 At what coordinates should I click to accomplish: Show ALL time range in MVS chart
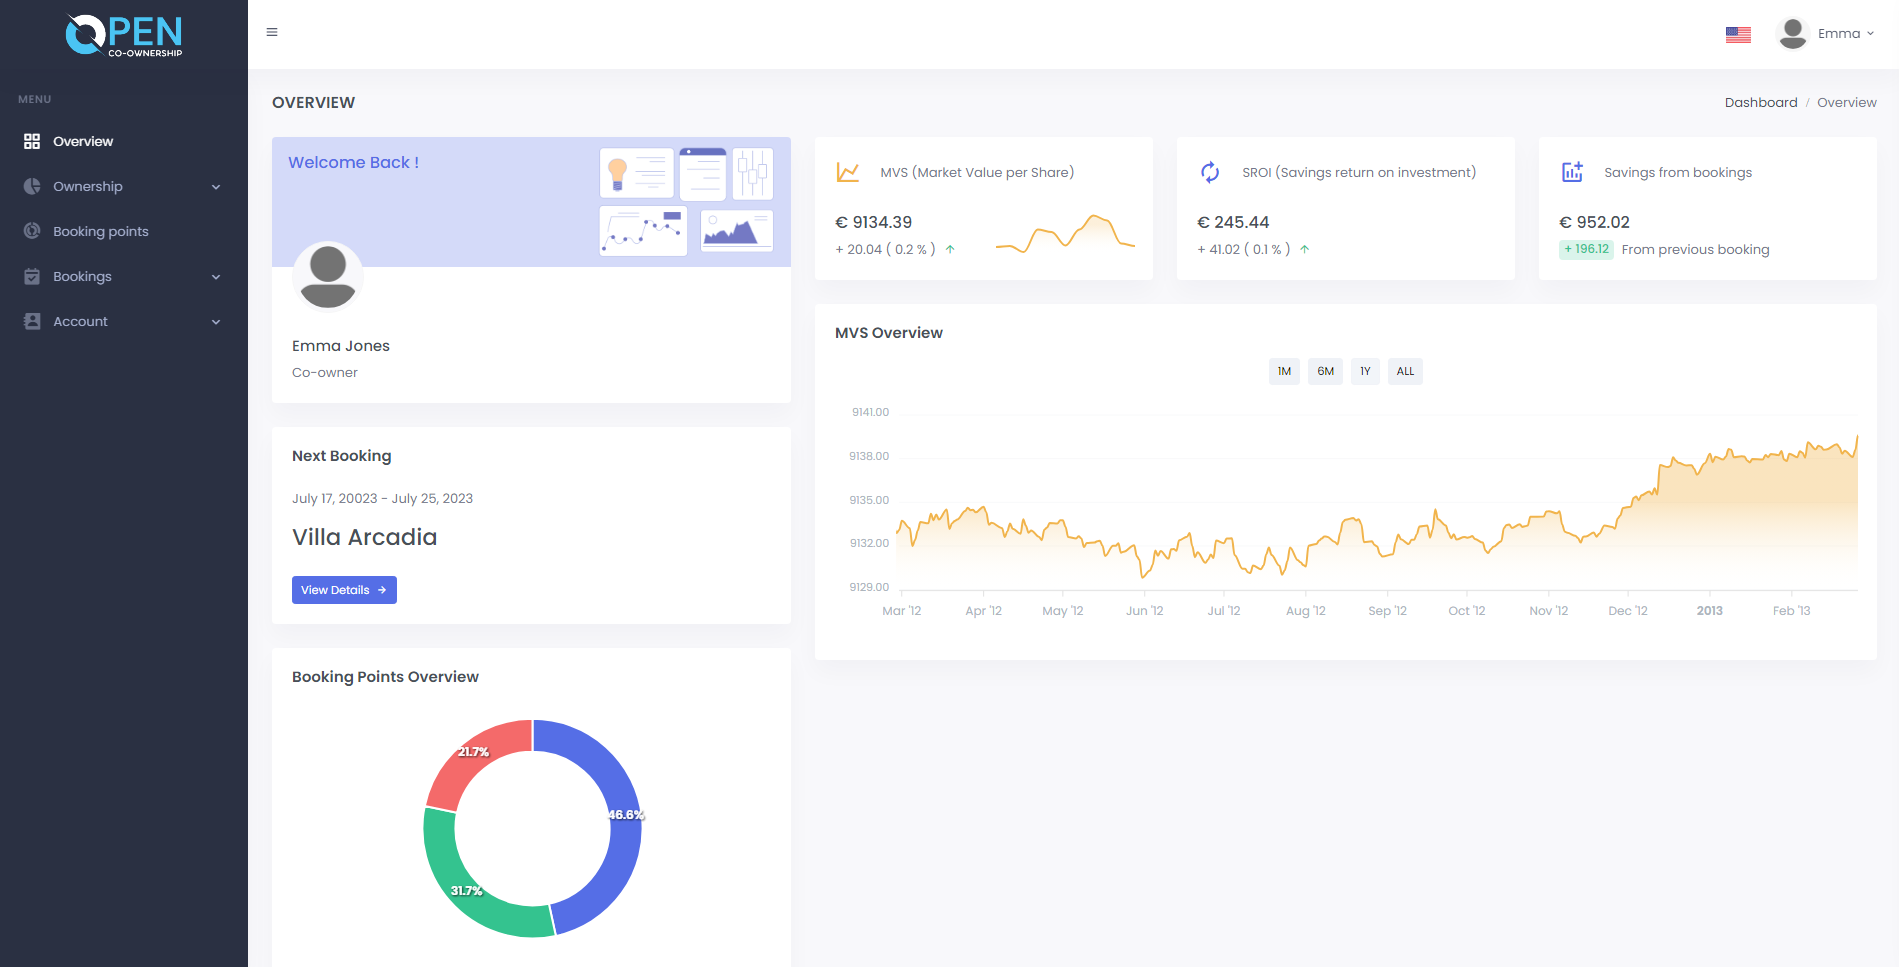click(x=1405, y=371)
